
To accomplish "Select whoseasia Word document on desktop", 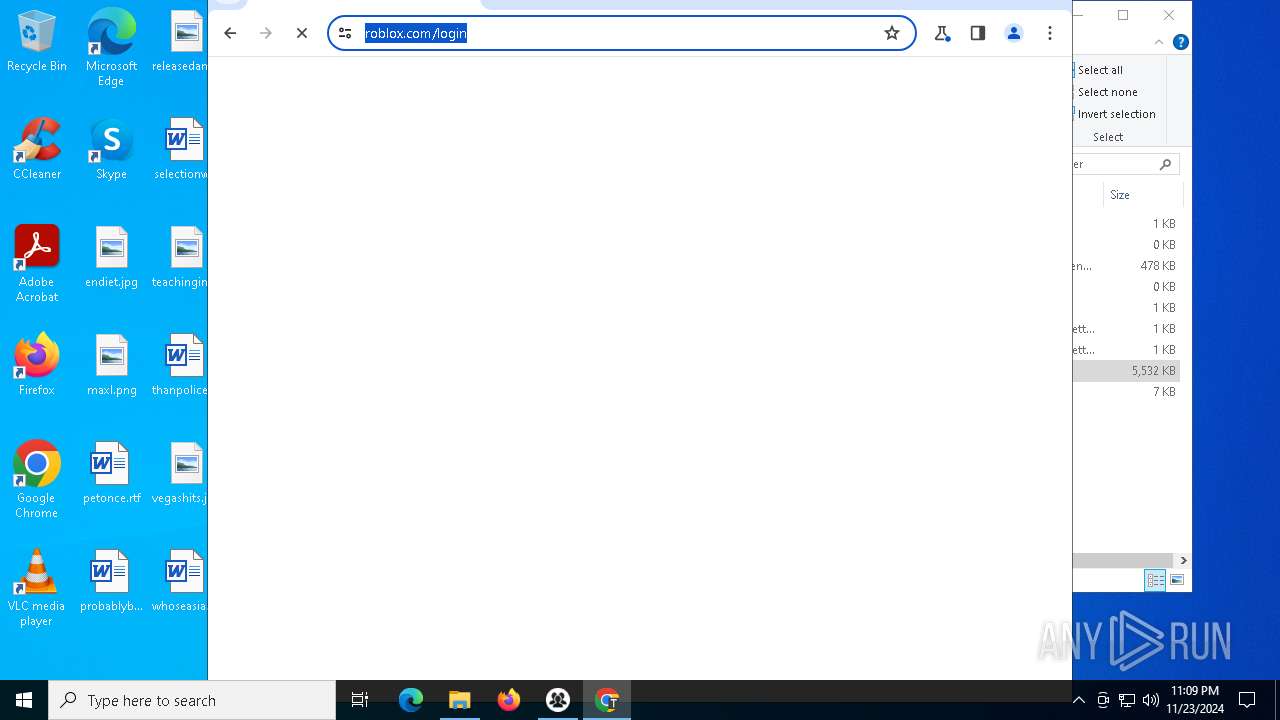I will [181, 582].
